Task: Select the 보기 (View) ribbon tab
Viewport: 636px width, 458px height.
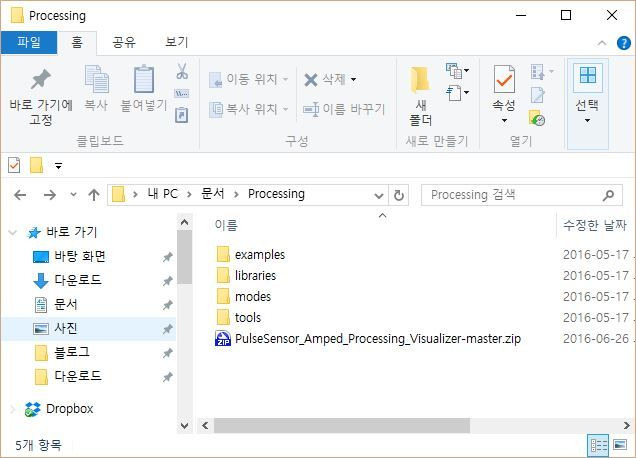Action: (176, 42)
